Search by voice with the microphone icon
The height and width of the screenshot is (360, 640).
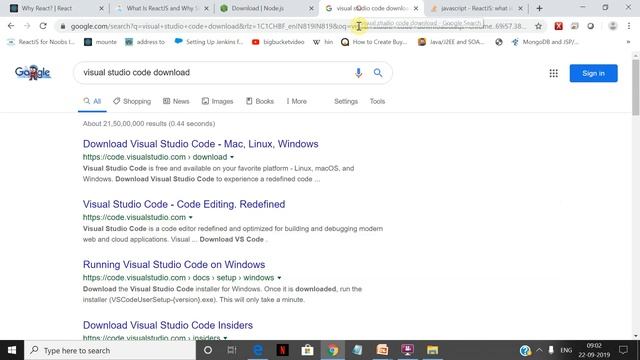(358, 73)
